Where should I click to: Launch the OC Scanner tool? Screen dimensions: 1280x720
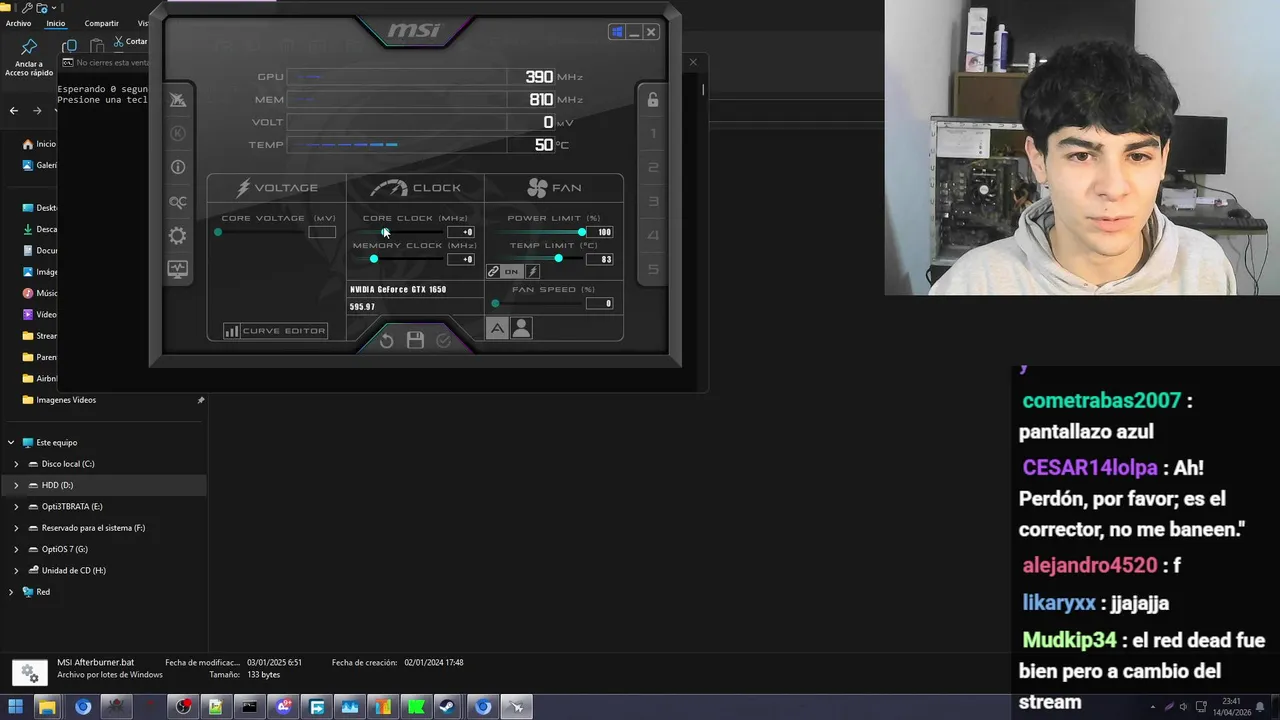[178, 202]
